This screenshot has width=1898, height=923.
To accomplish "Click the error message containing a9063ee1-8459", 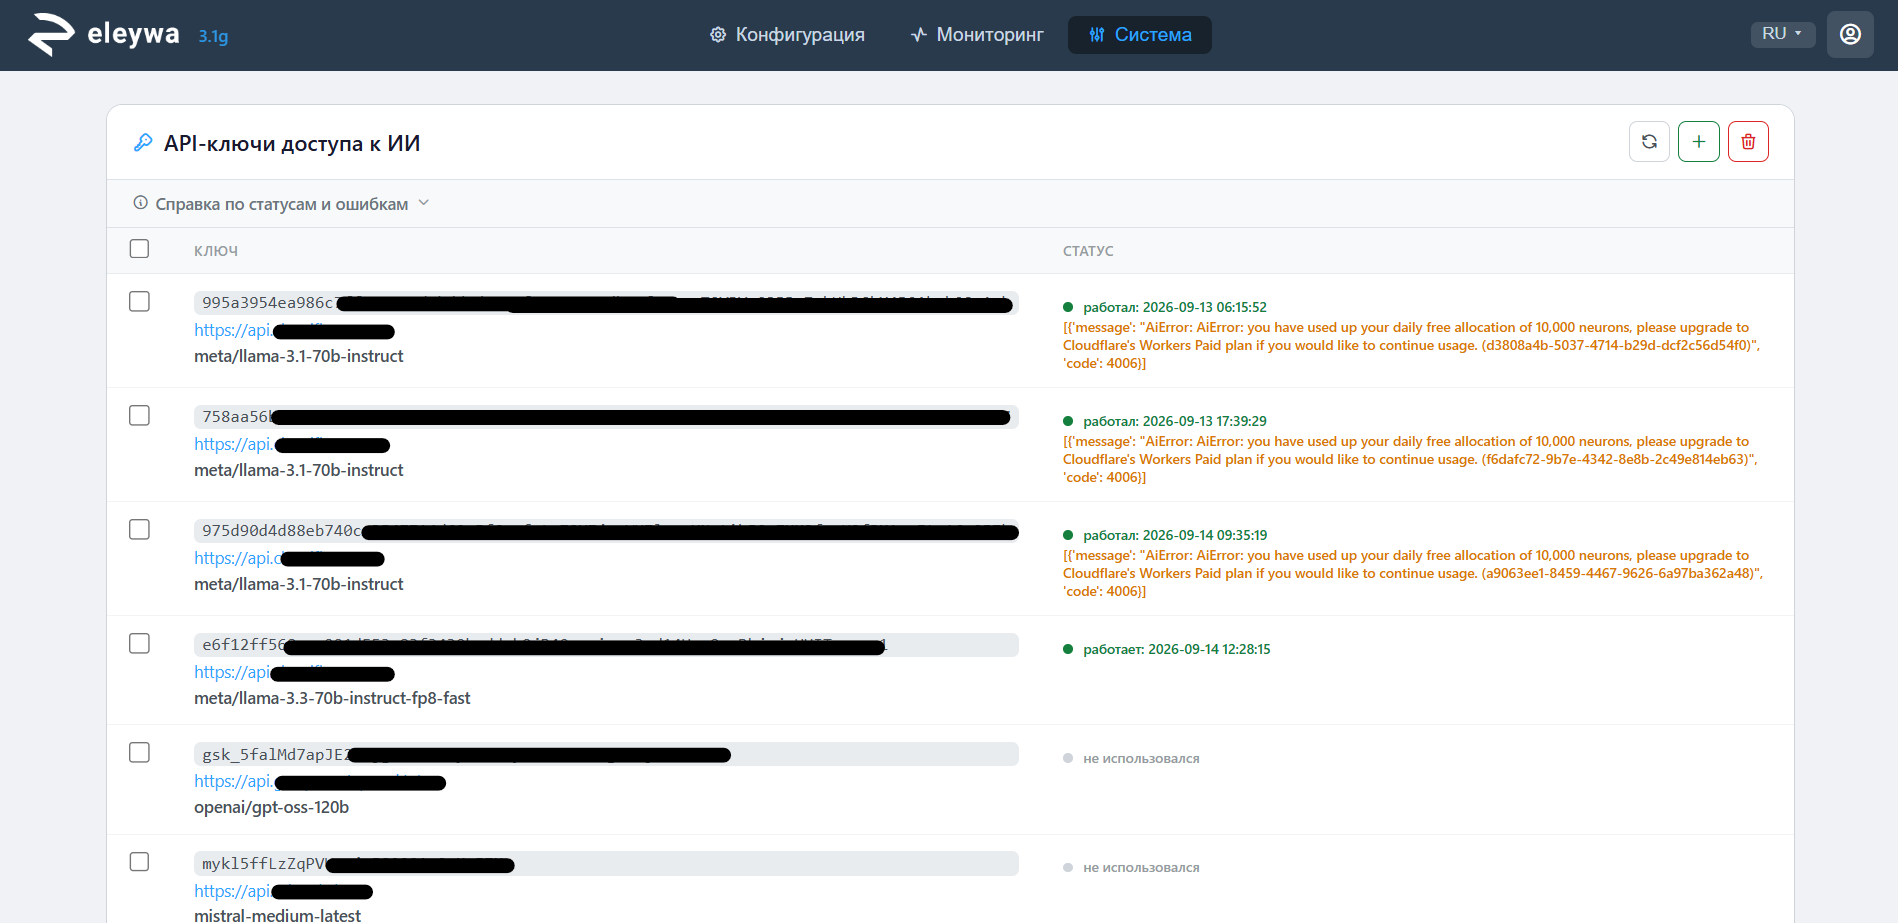I will tap(1413, 573).
